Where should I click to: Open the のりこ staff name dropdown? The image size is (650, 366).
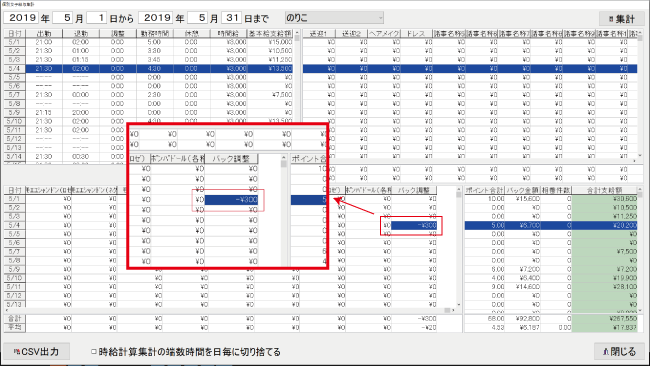tap(334, 18)
